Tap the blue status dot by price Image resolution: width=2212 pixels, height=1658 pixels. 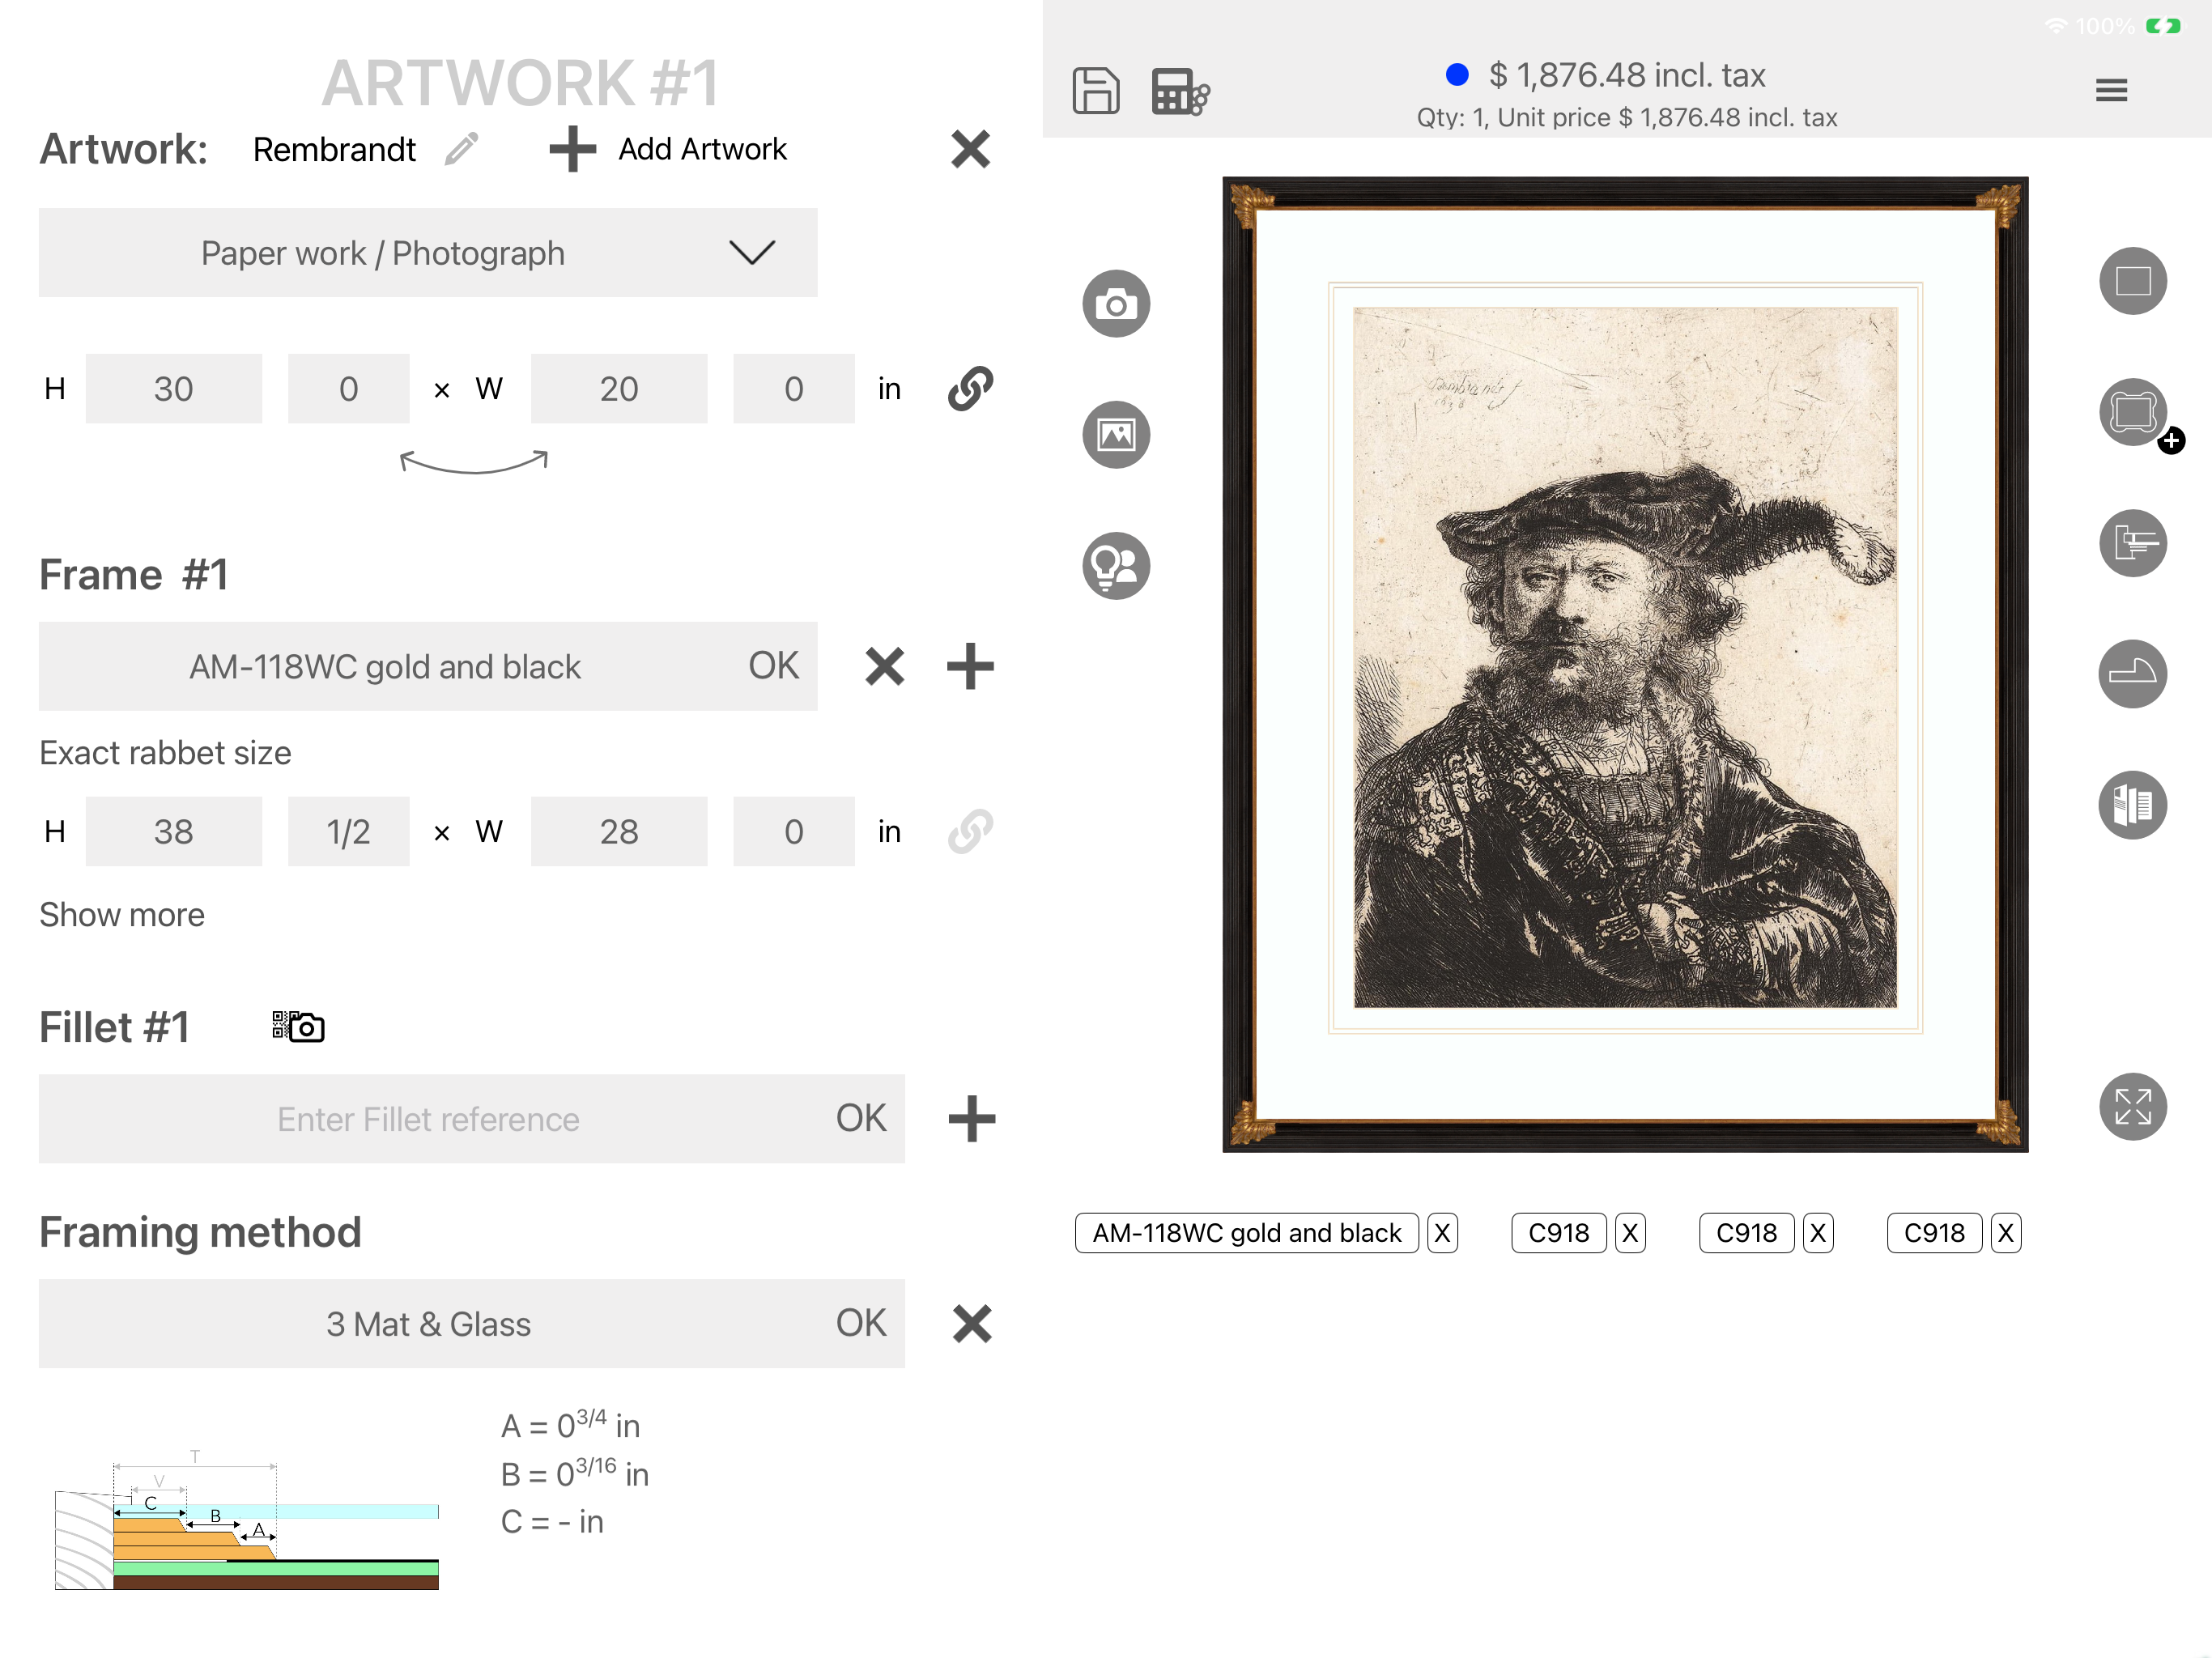pyautogui.click(x=1456, y=74)
